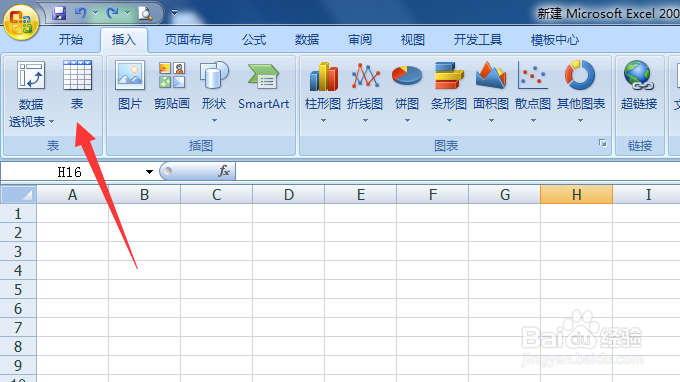Image resolution: width=680 pixels, height=382 pixels.
Task: Insert a 散点图 scatter chart
Action: pos(533,92)
